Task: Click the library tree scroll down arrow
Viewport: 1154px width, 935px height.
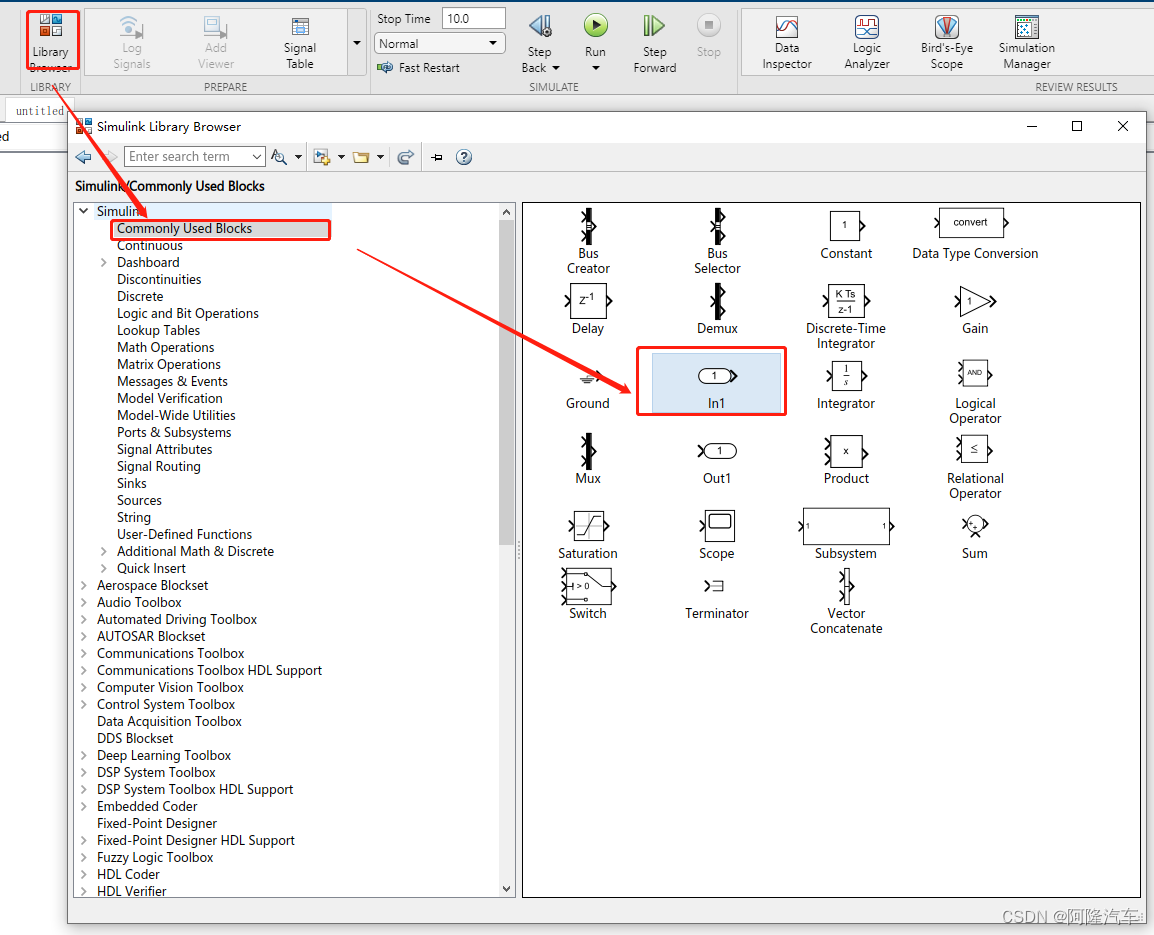Action: (x=506, y=889)
